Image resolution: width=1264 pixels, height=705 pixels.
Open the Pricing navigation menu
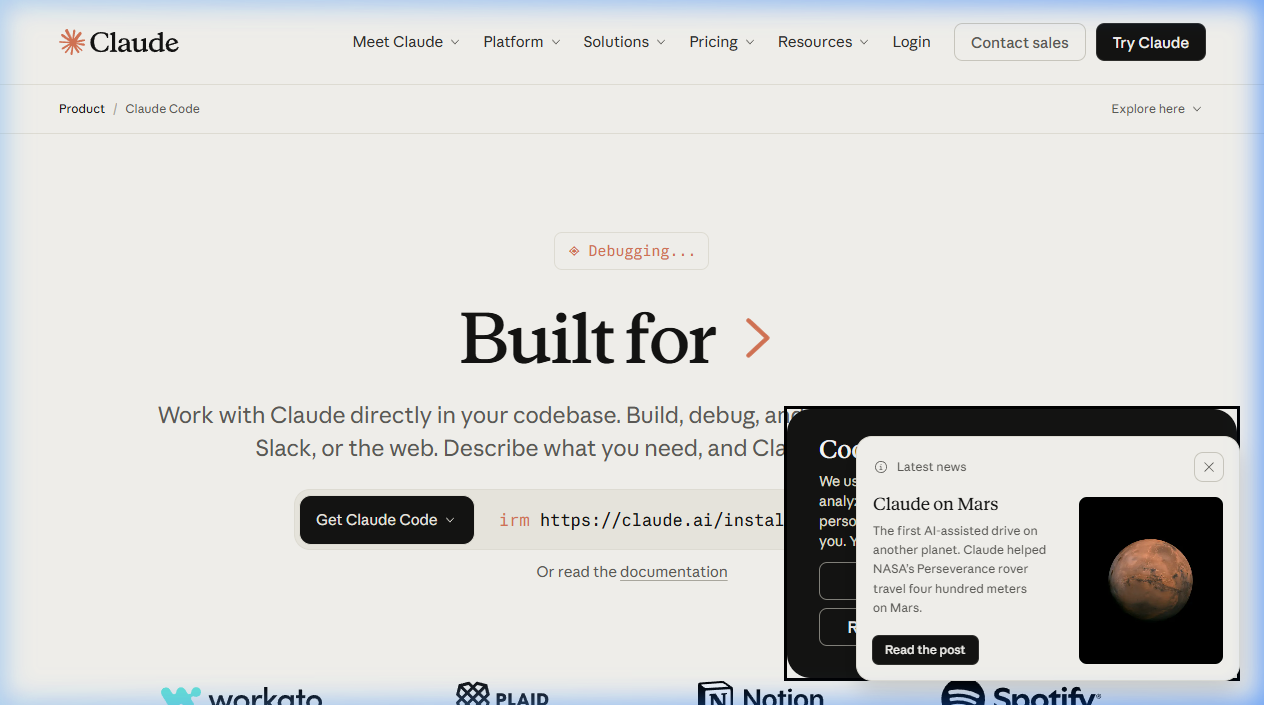tap(721, 42)
